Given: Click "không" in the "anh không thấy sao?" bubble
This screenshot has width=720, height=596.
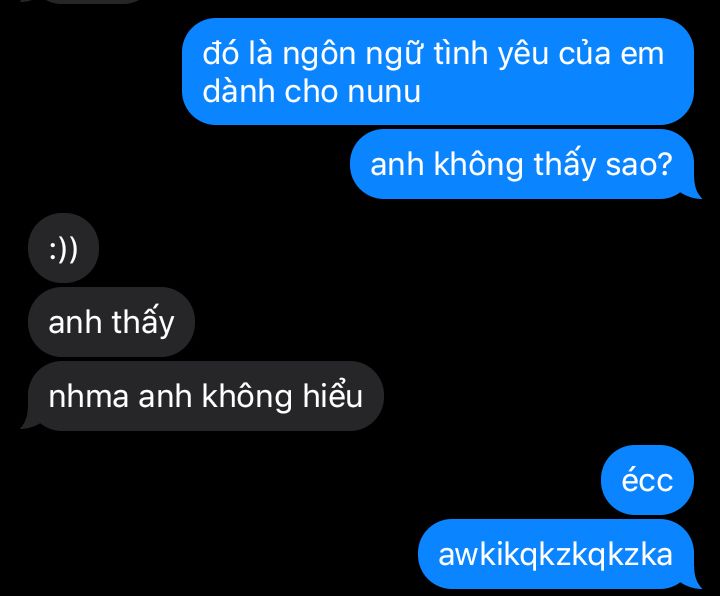Looking at the screenshot, I should (x=478, y=164).
